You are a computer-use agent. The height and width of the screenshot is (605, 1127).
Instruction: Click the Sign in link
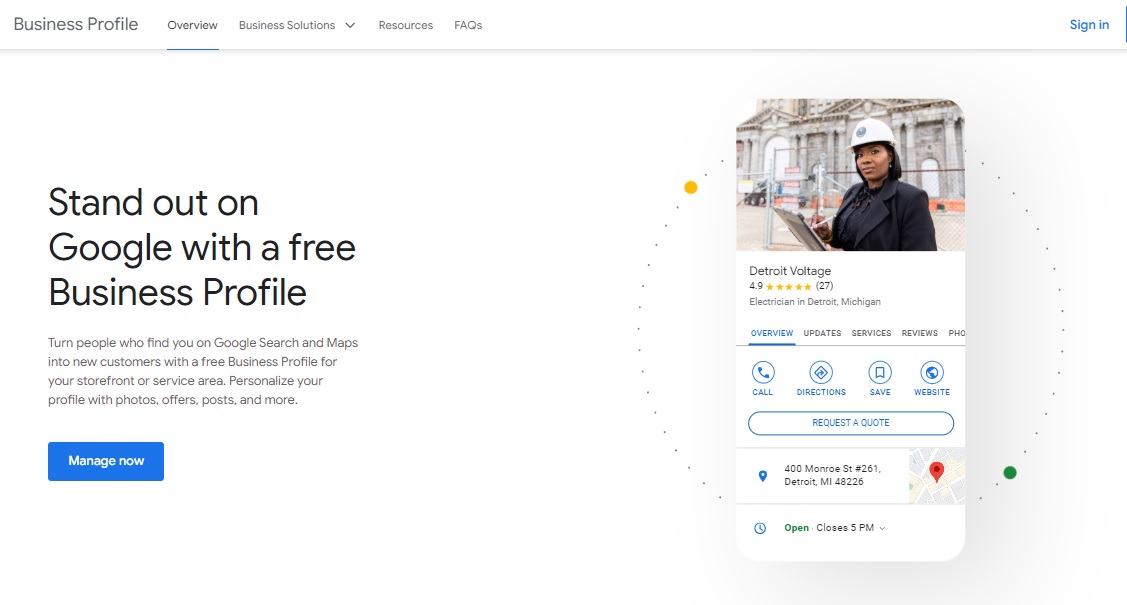(x=1089, y=24)
